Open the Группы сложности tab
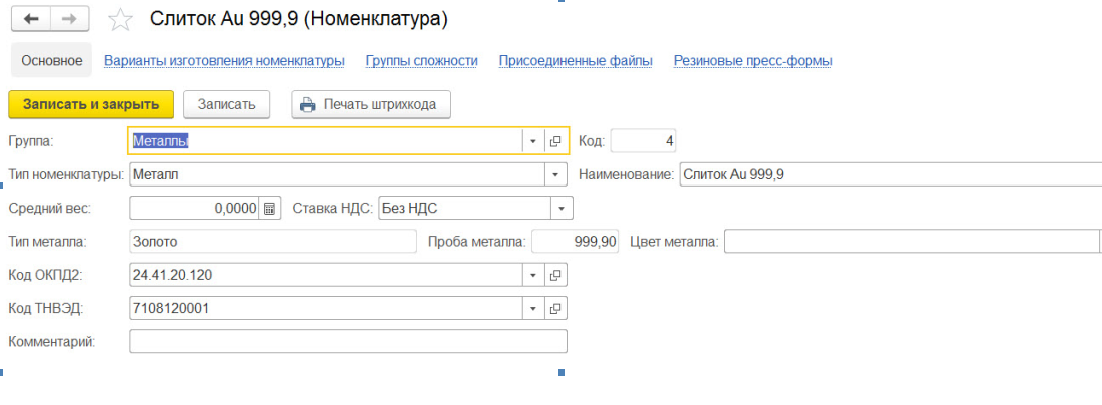Screen dimensions: 1102x405 pyautogui.click(x=421, y=61)
